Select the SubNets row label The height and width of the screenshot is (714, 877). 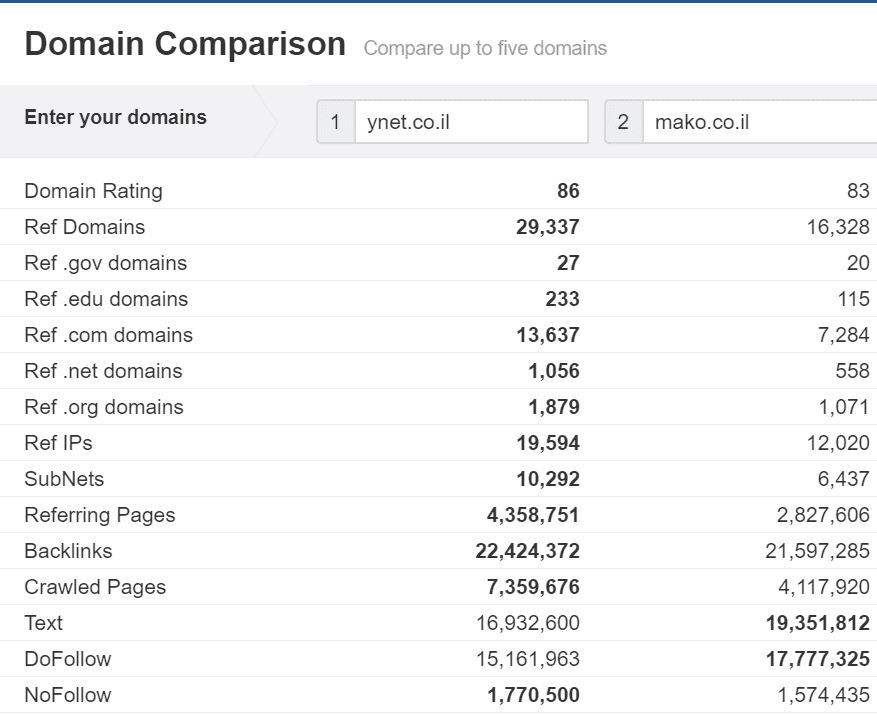64,479
